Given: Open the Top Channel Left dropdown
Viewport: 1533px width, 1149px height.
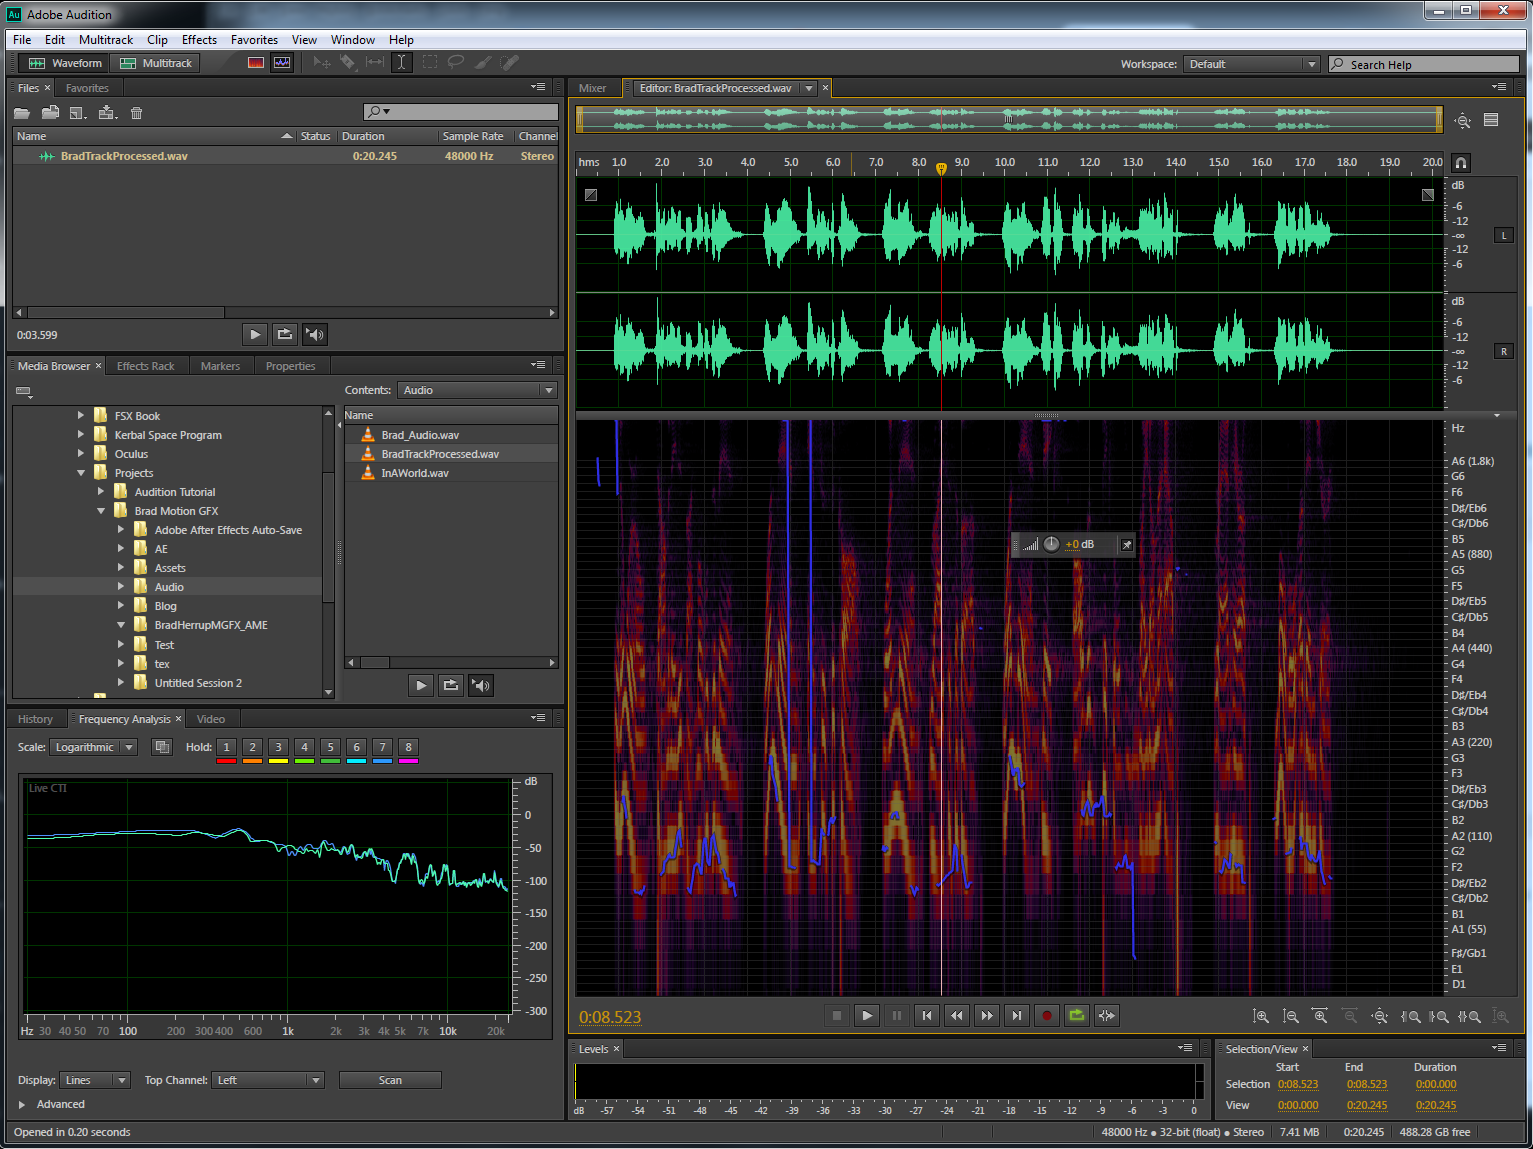Looking at the screenshot, I should (268, 1080).
